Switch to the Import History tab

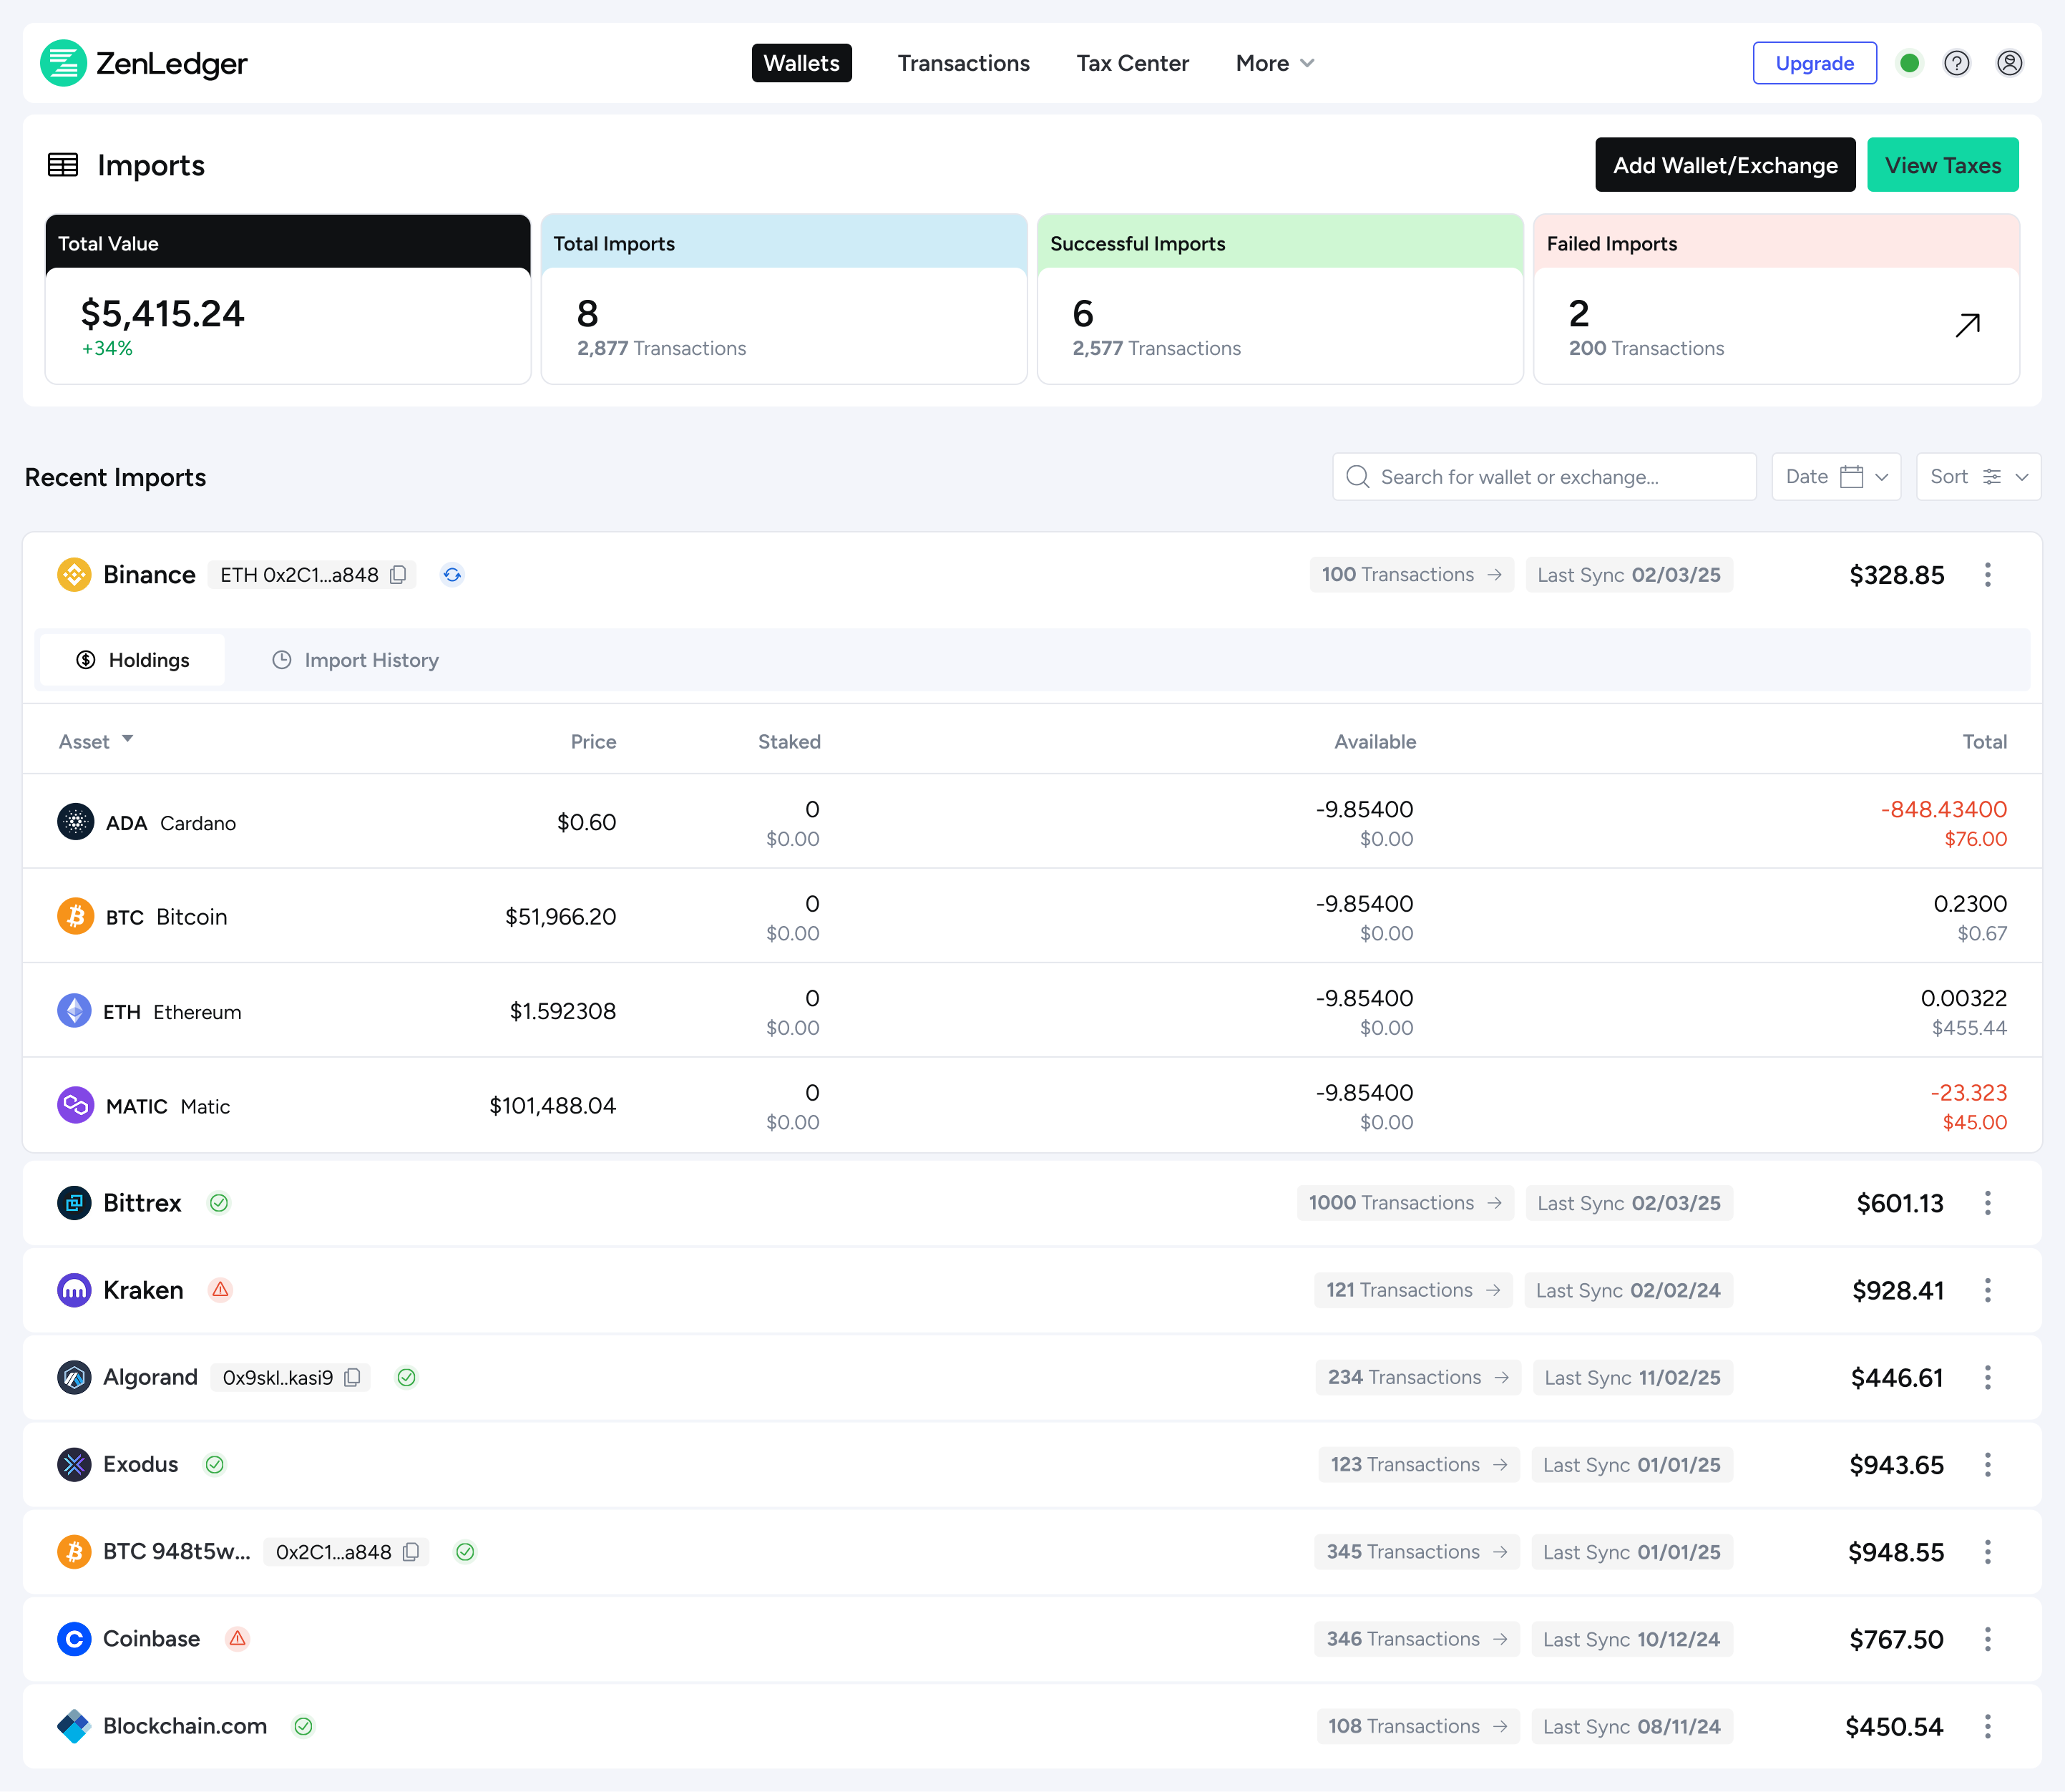click(355, 660)
